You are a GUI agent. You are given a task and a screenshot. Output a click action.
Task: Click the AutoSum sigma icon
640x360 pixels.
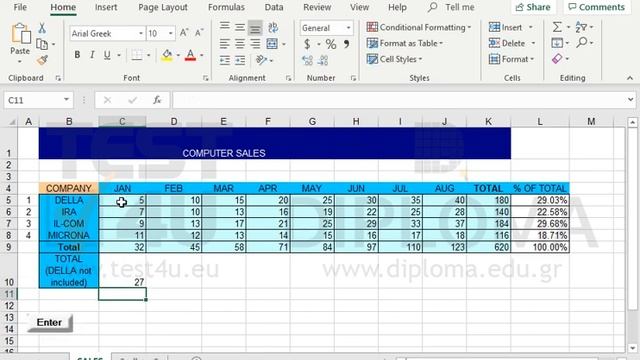click(557, 27)
